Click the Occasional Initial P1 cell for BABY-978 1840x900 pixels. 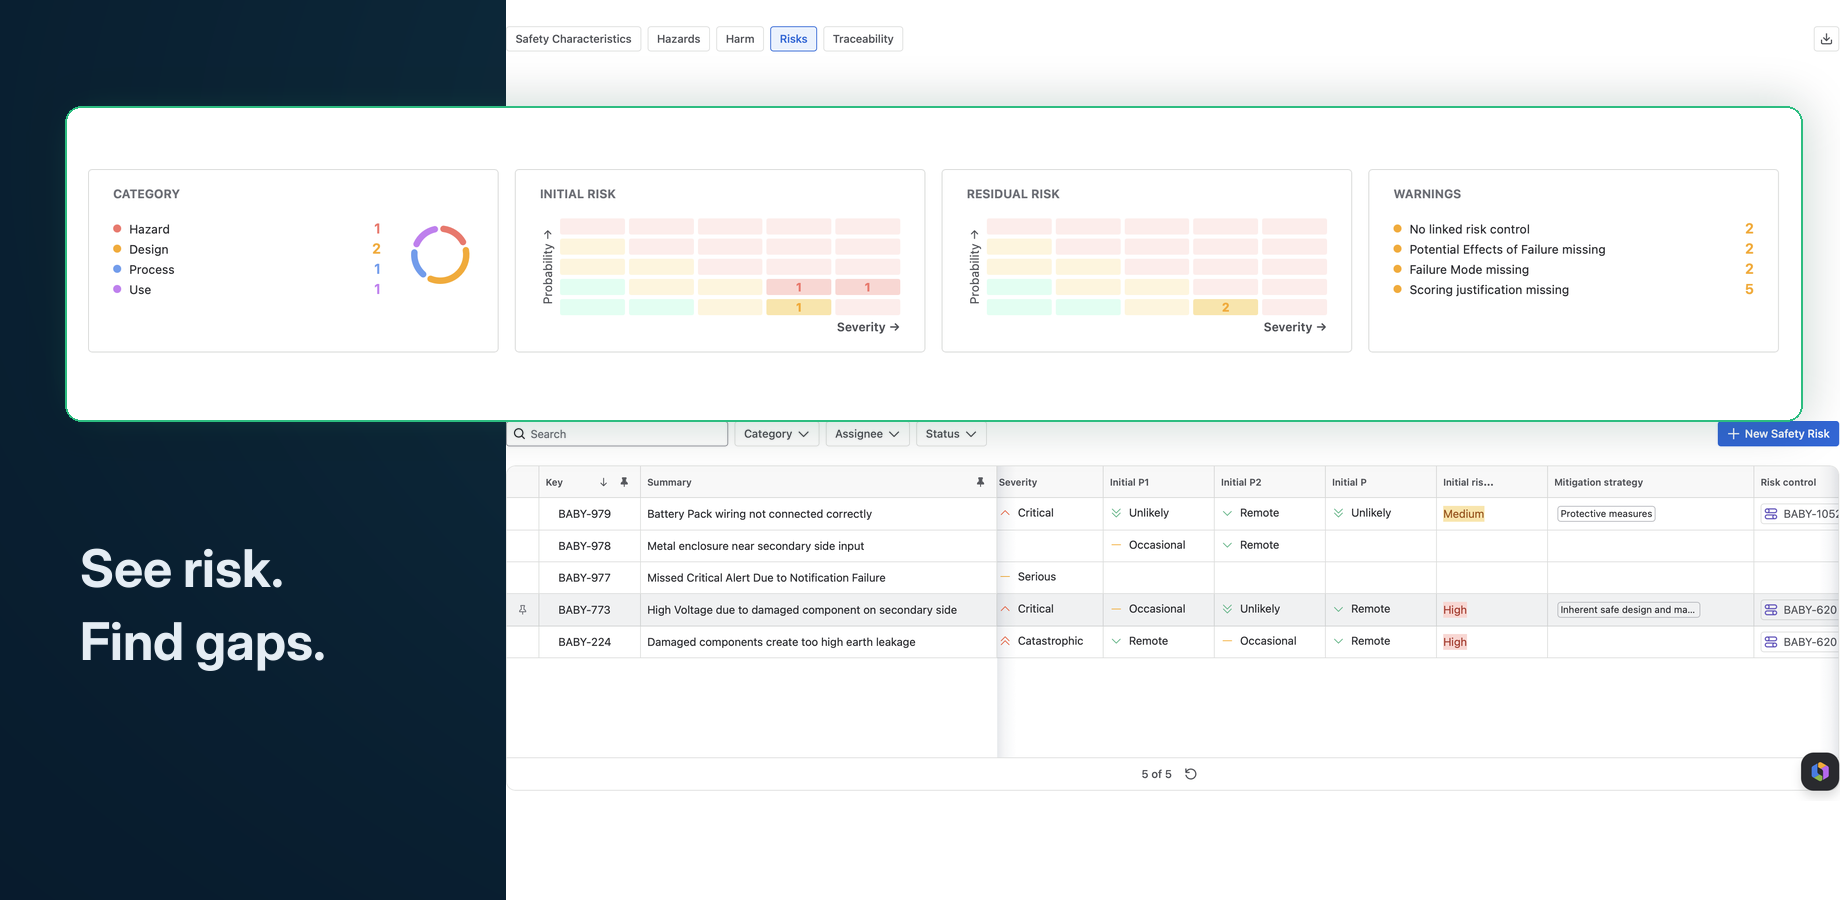click(x=1158, y=545)
